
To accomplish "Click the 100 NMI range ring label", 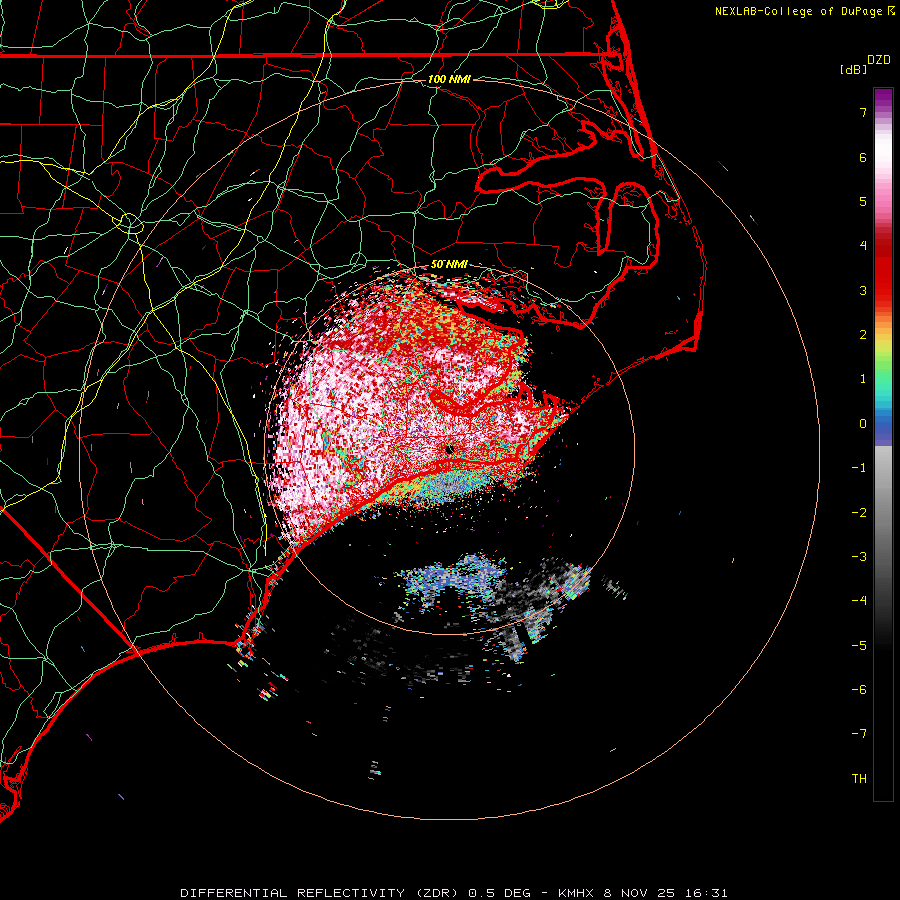I will pos(449,79).
